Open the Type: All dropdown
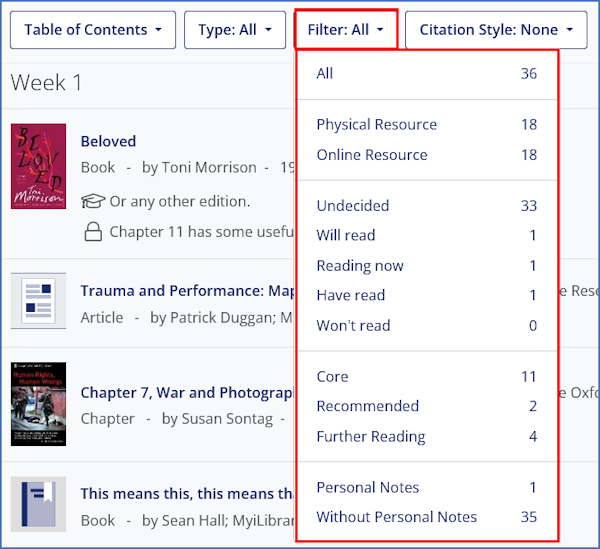Viewport: 600px width, 549px height. point(235,30)
